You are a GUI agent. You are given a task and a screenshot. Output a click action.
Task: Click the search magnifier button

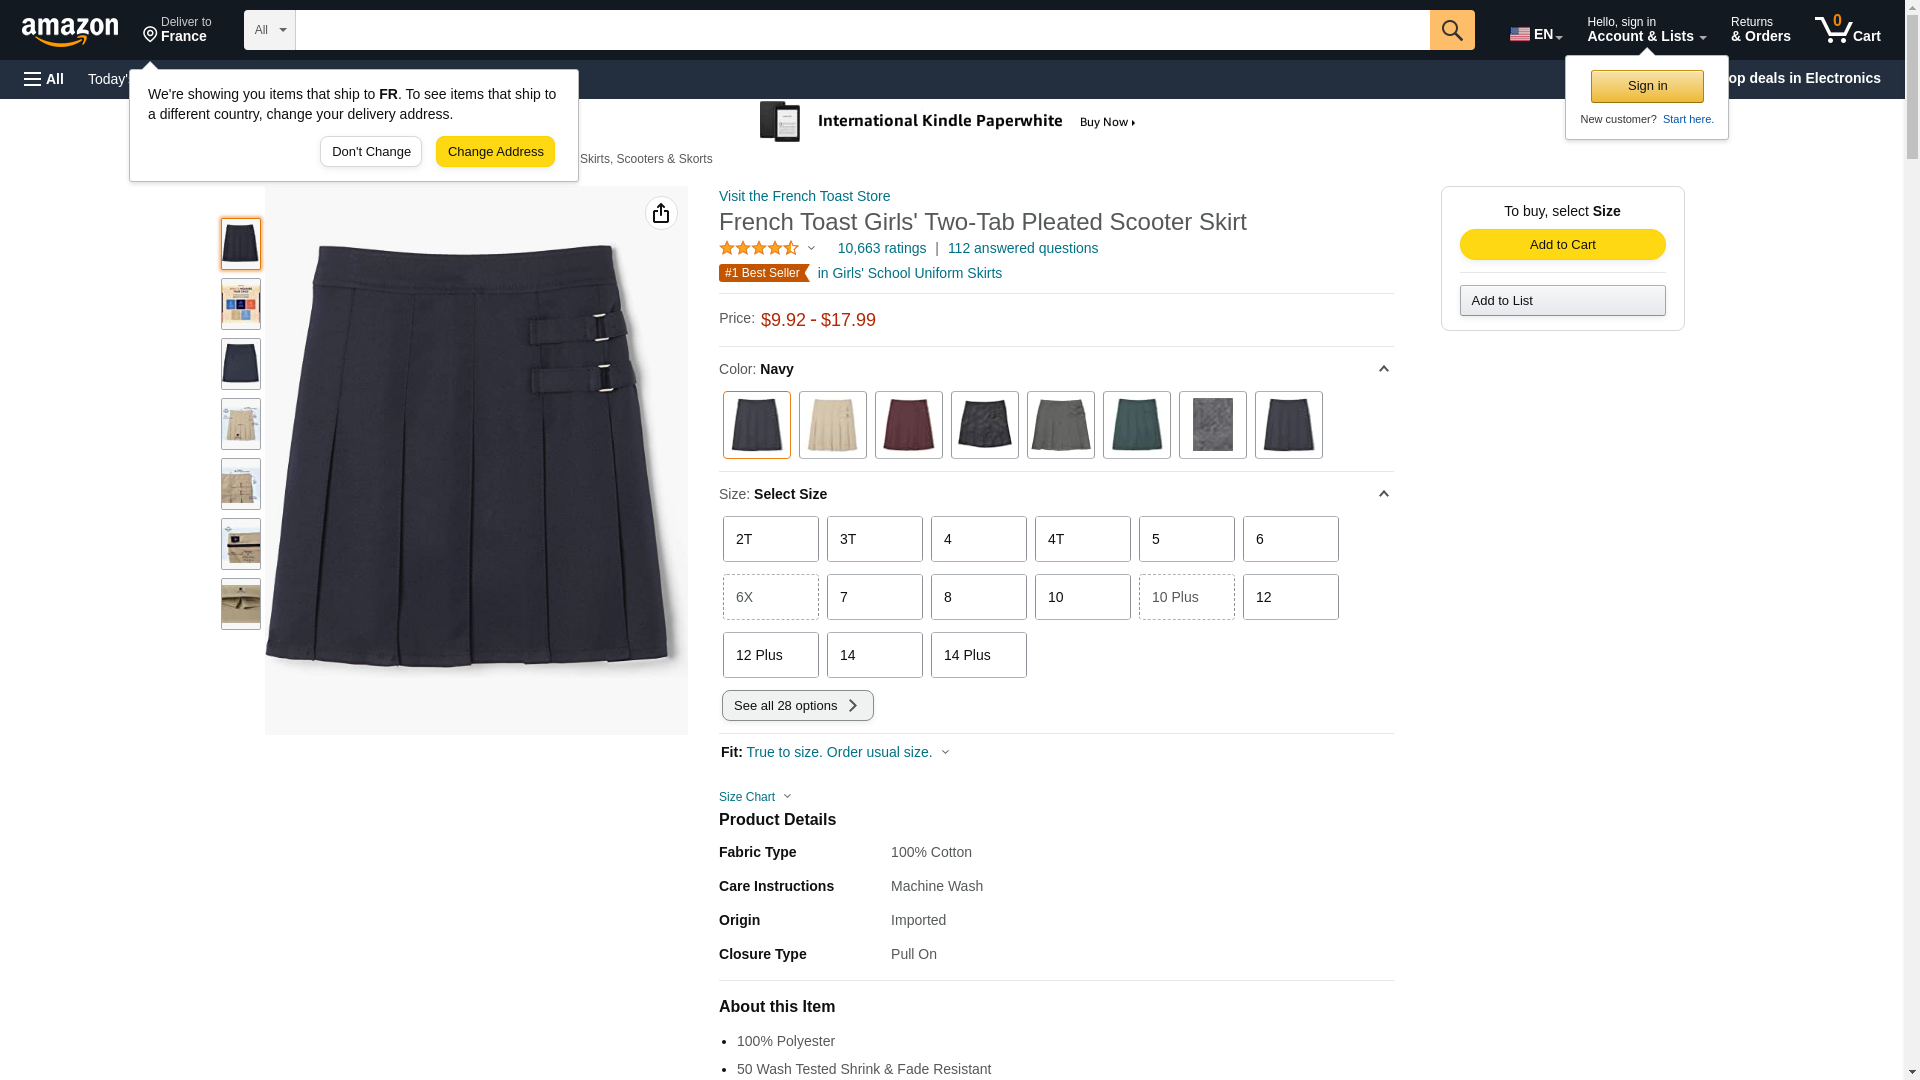(1452, 30)
